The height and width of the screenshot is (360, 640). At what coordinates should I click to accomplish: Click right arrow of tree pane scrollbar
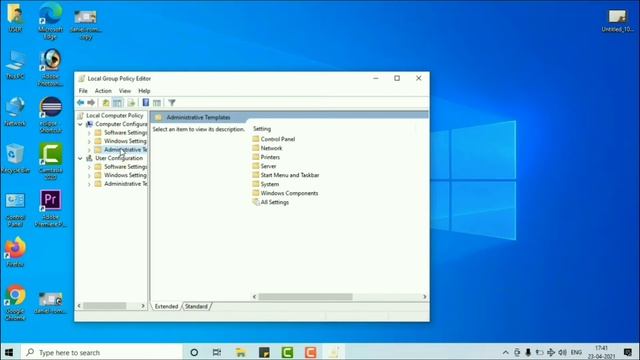143,306
